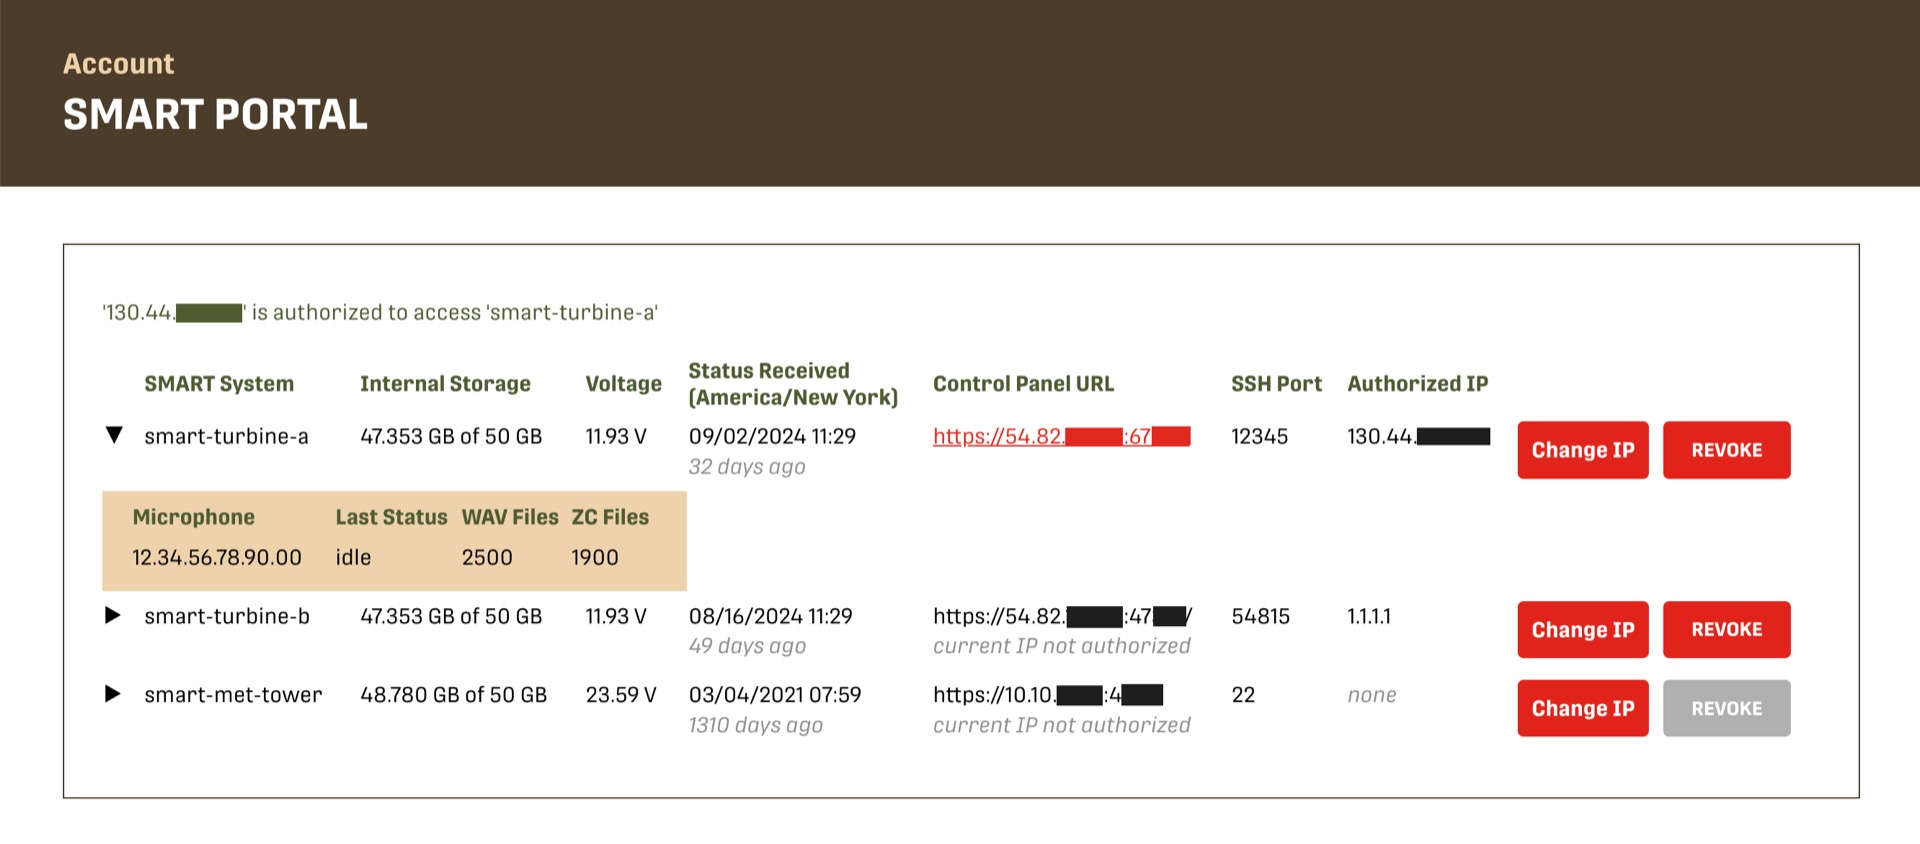Click Change IP for smart-turbine-b
Image resolution: width=1920 pixels, height=844 pixels.
(x=1582, y=630)
